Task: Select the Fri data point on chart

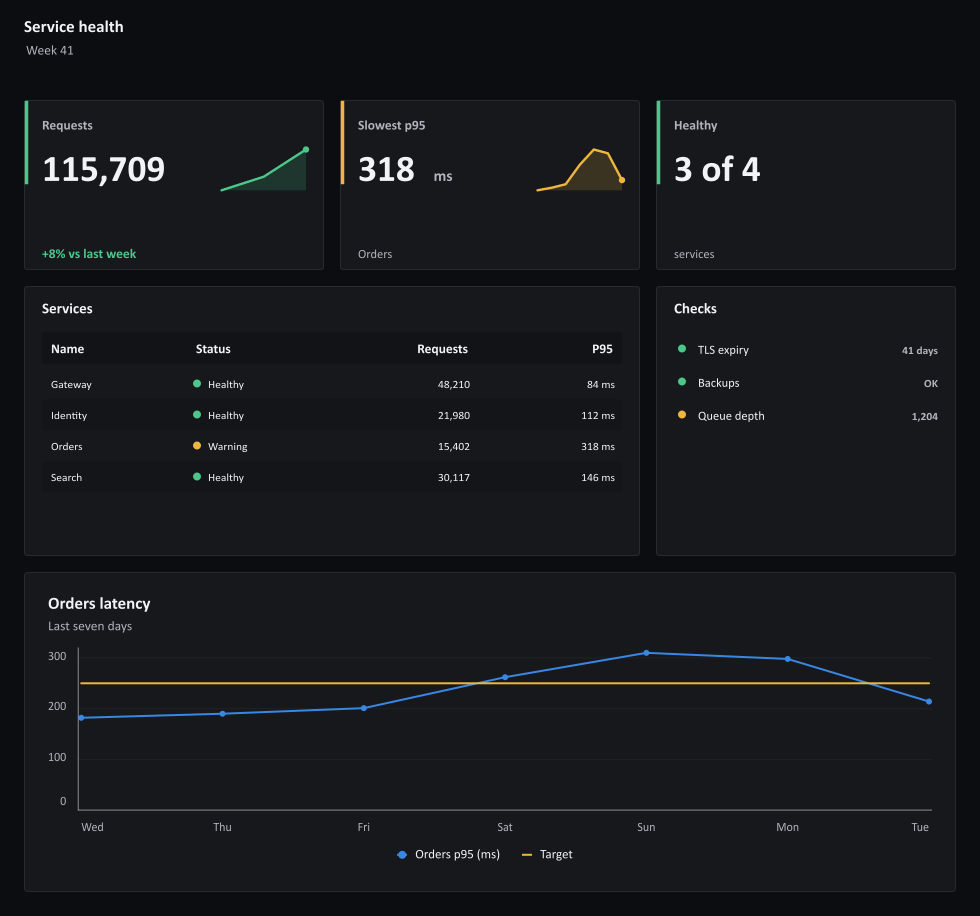Action: 364,708
